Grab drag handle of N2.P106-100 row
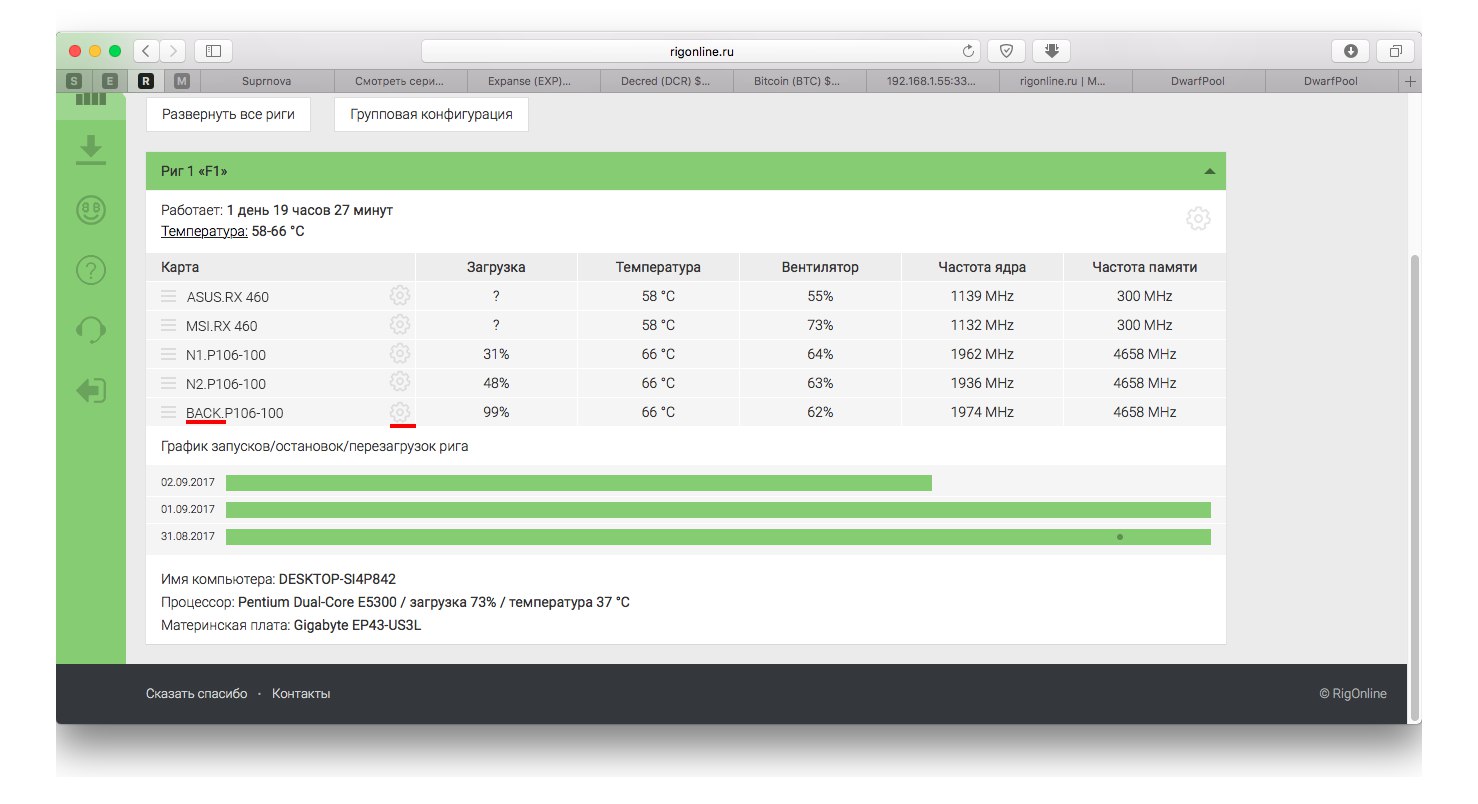This screenshot has height=804, width=1478. point(168,383)
